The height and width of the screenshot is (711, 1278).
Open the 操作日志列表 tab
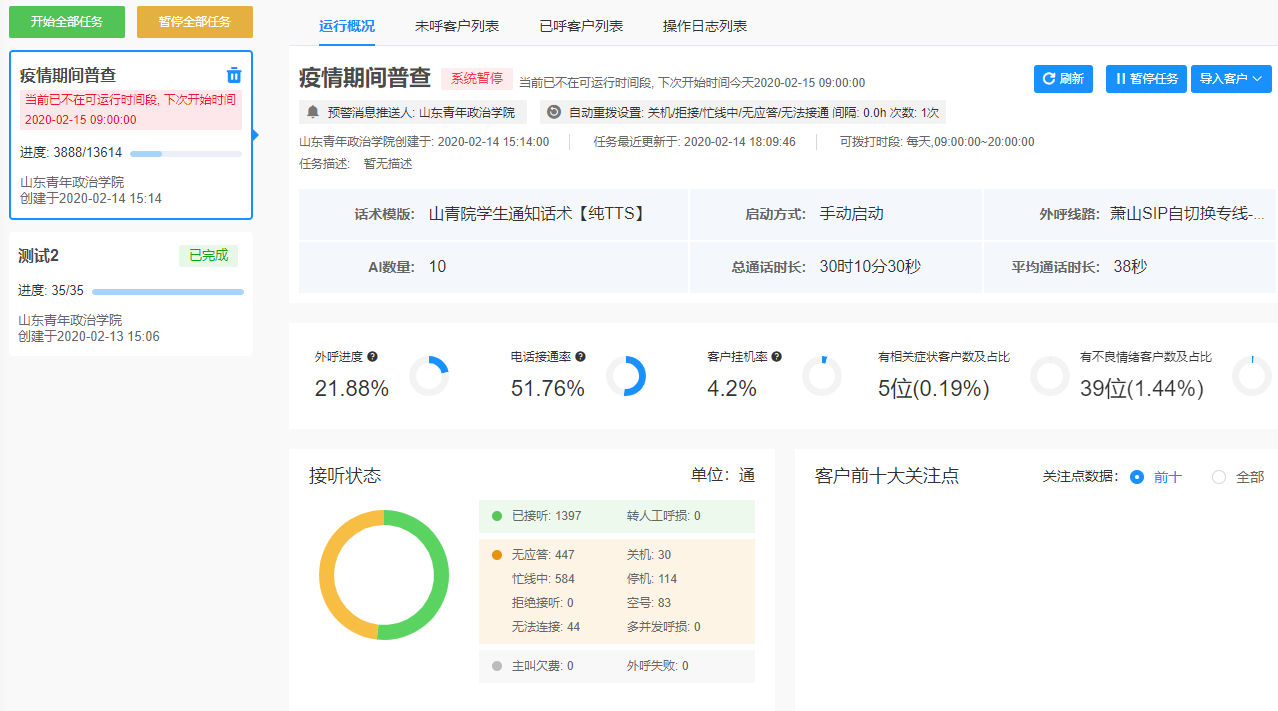705,26
